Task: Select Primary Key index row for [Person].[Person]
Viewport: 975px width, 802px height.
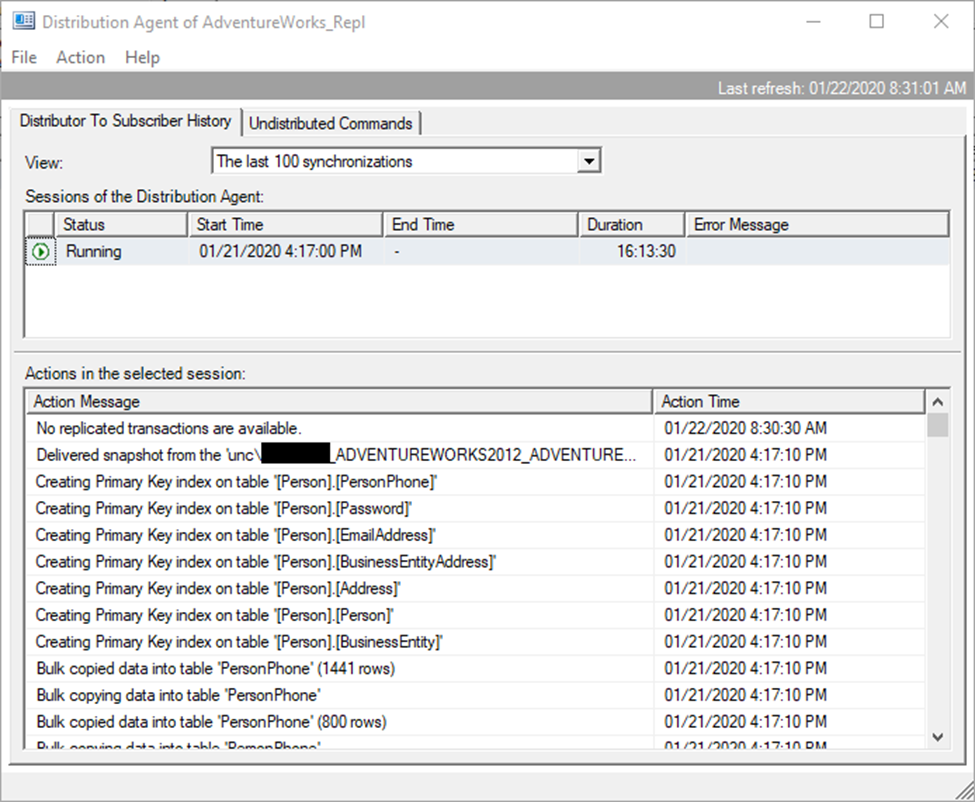Action: 476,615
